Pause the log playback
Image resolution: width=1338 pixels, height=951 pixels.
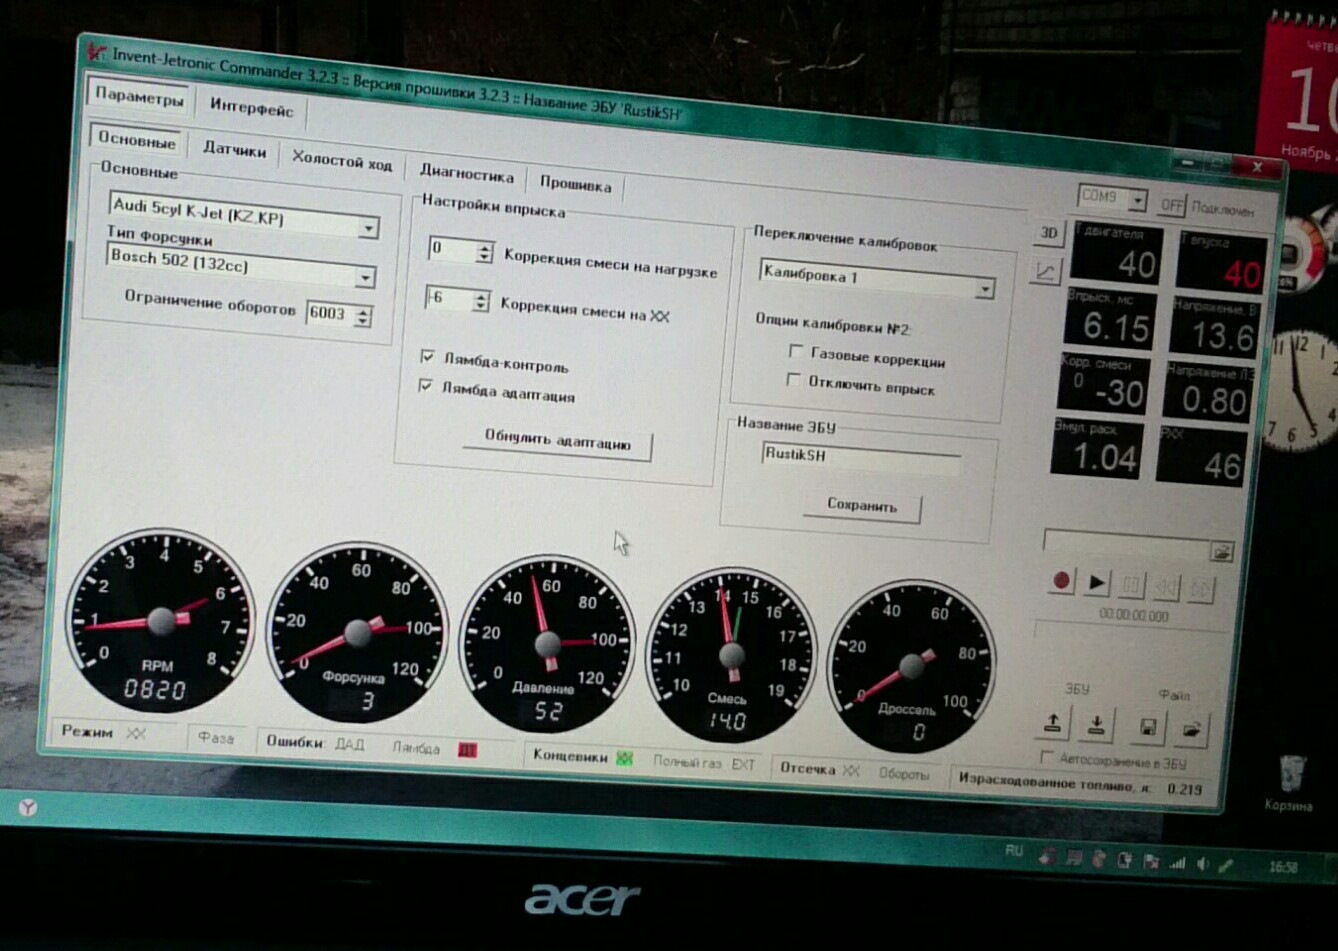coord(1132,585)
